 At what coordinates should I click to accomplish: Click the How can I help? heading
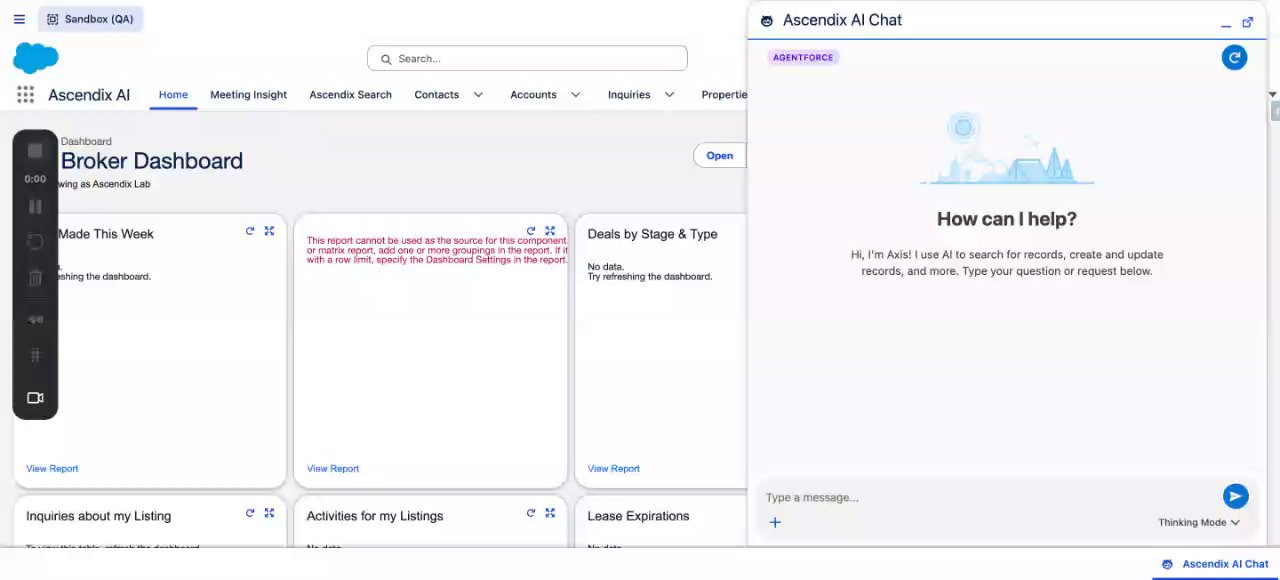(x=1007, y=219)
